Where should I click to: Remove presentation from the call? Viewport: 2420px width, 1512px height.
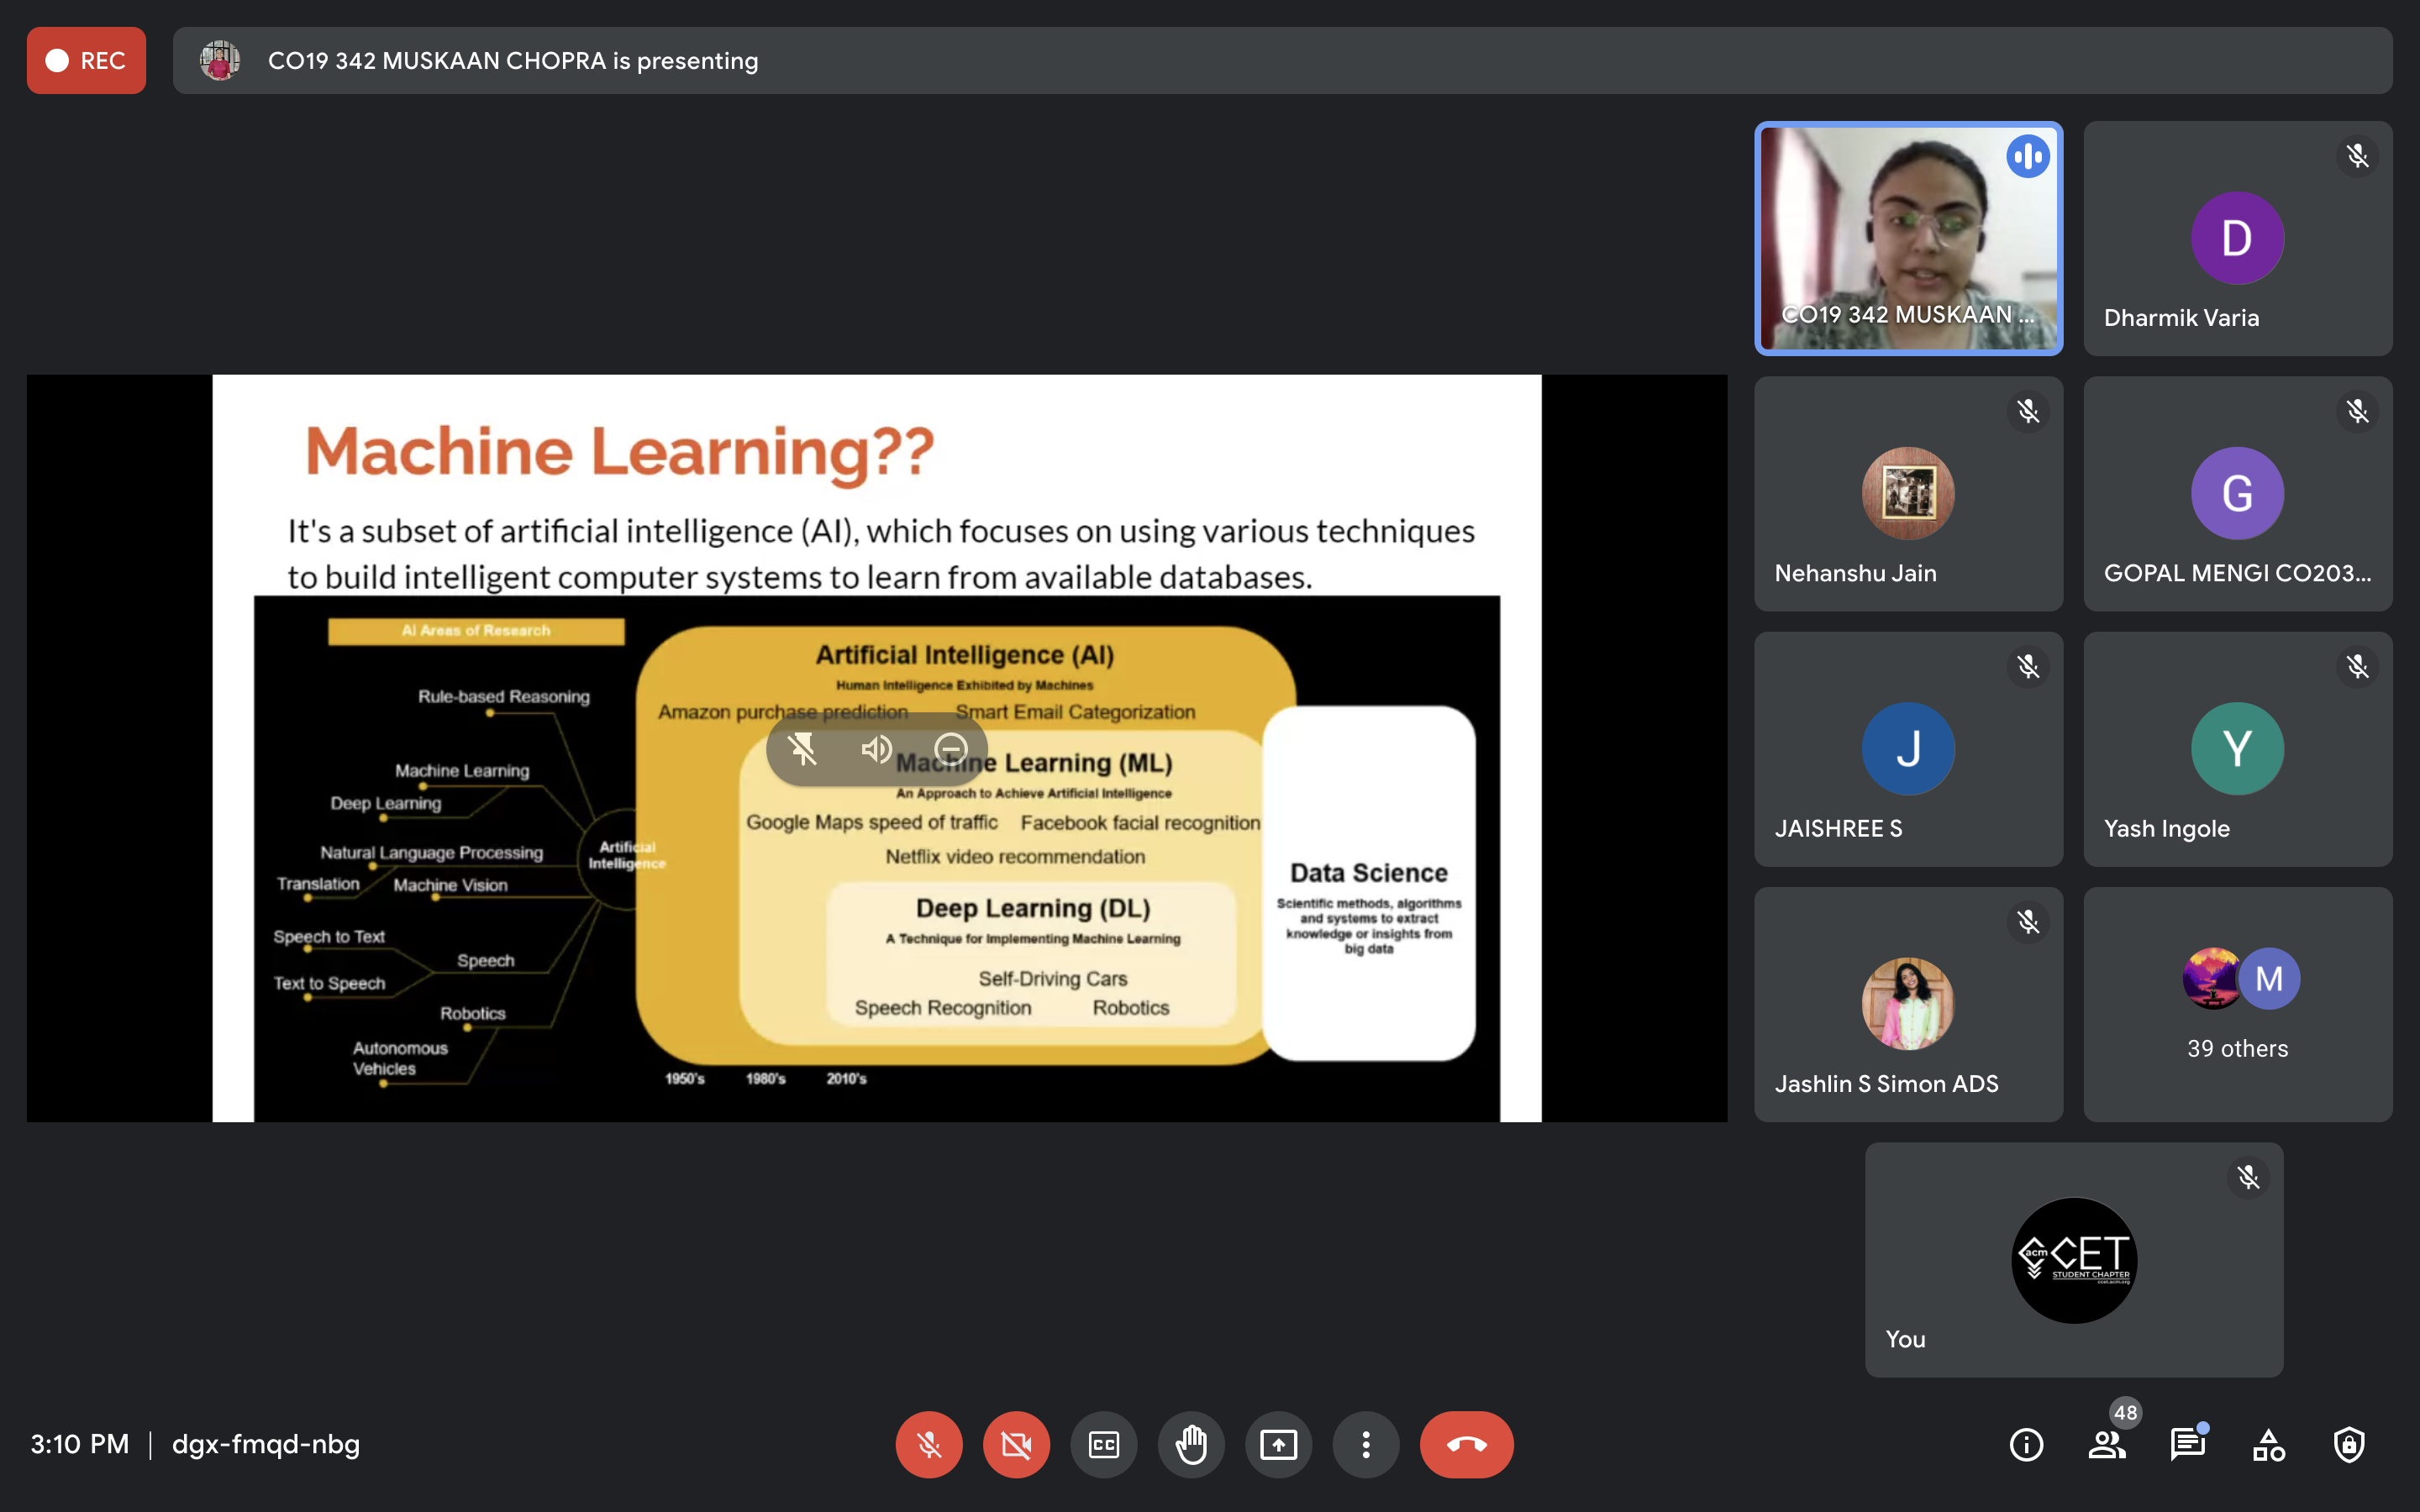950,749
